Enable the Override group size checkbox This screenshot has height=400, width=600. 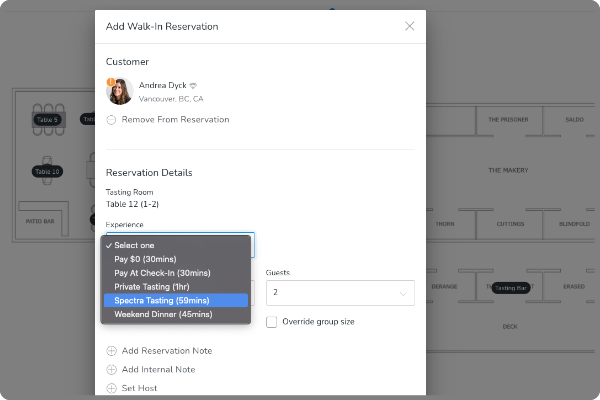point(272,322)
